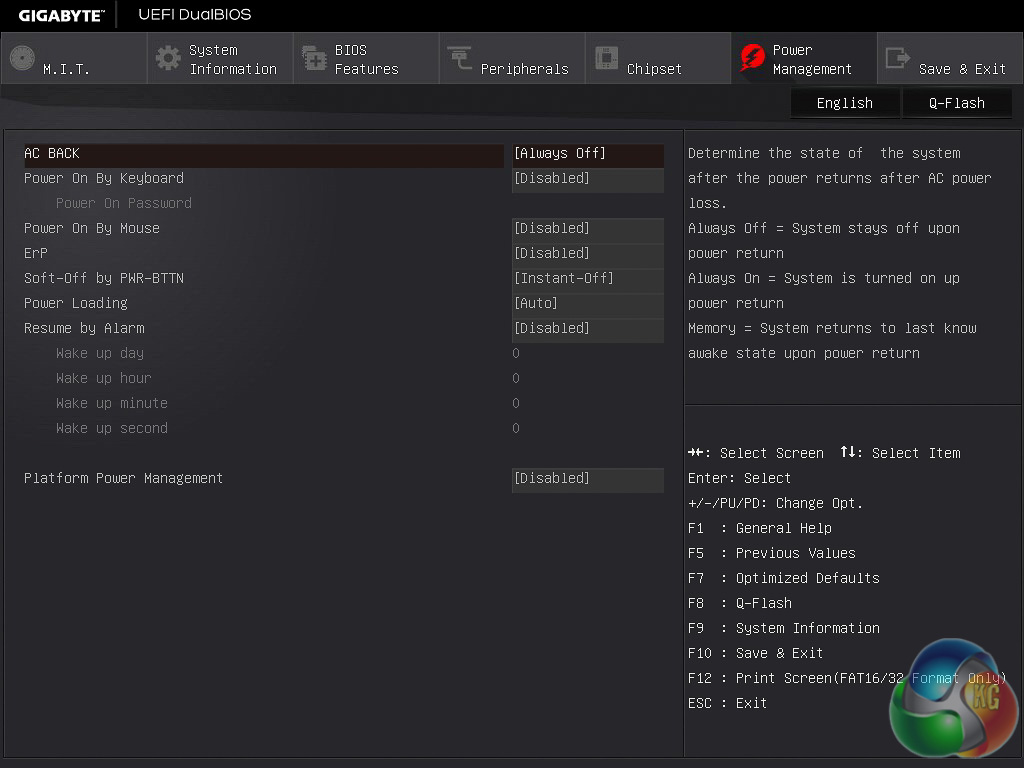The image size is (1024, 768).
Task: Click the BIOS Features chip icon
Action: (314, 58)
